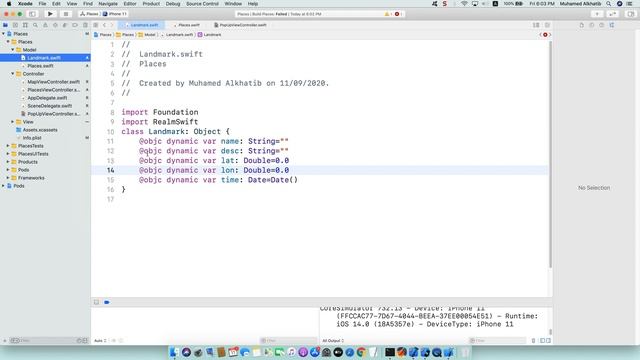Open the Symbol navigator icon
The width and height of the screenshot is (640, 360).
tap(25, 25)
